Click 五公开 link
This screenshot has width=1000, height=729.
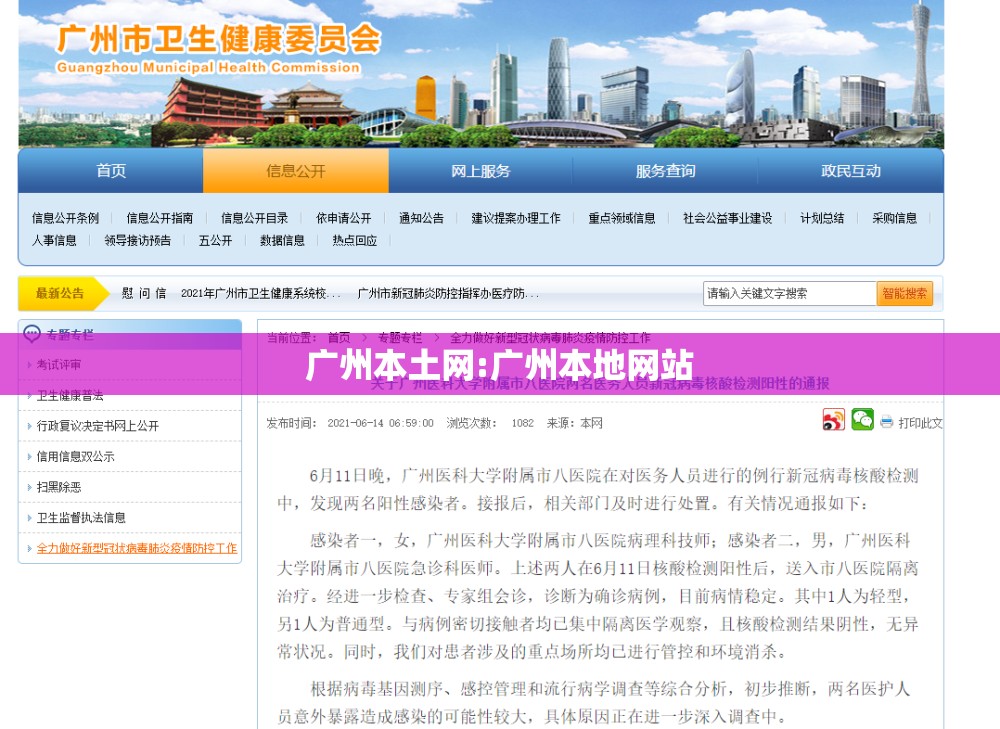(x=216, y=240)
